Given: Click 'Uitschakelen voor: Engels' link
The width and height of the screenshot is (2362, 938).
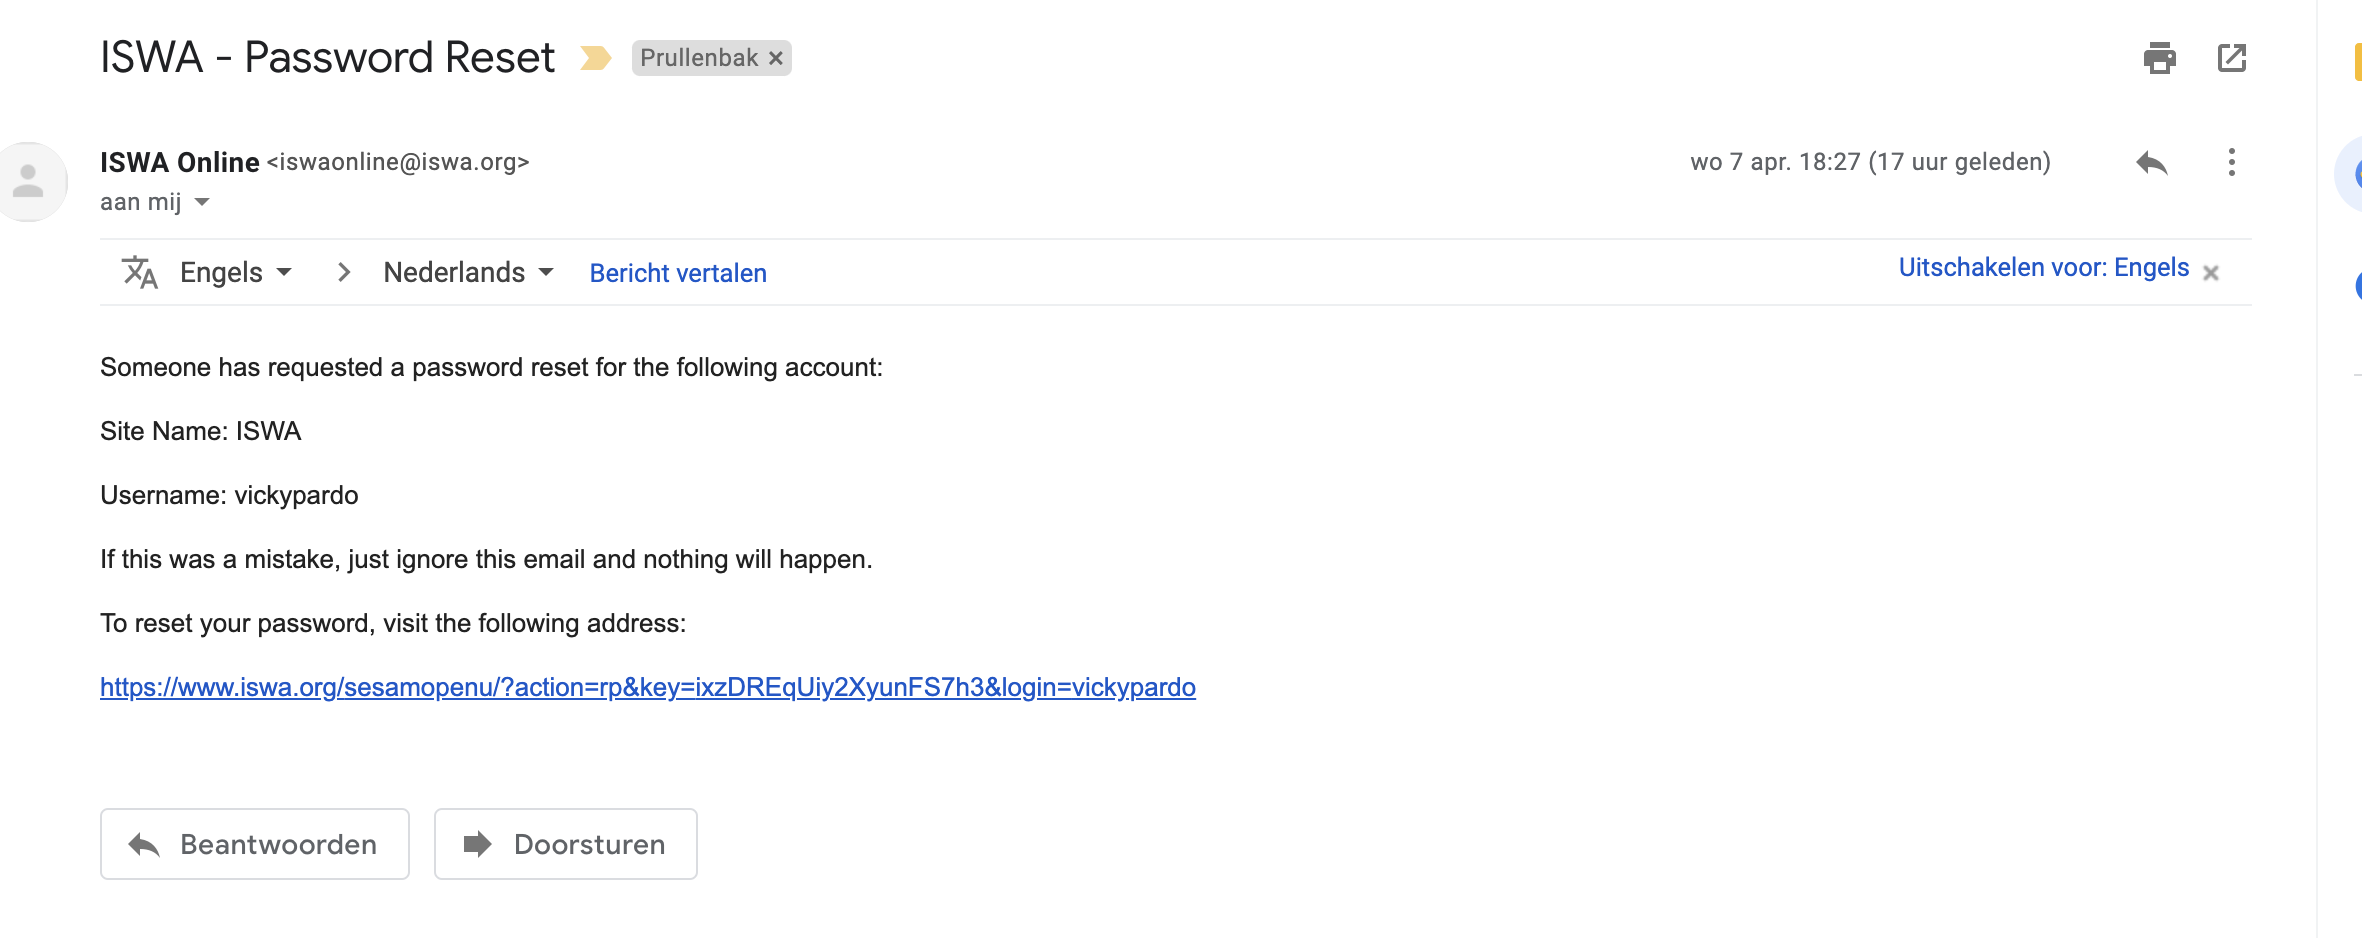Looking at the screenshot, I should point(2043,268).
